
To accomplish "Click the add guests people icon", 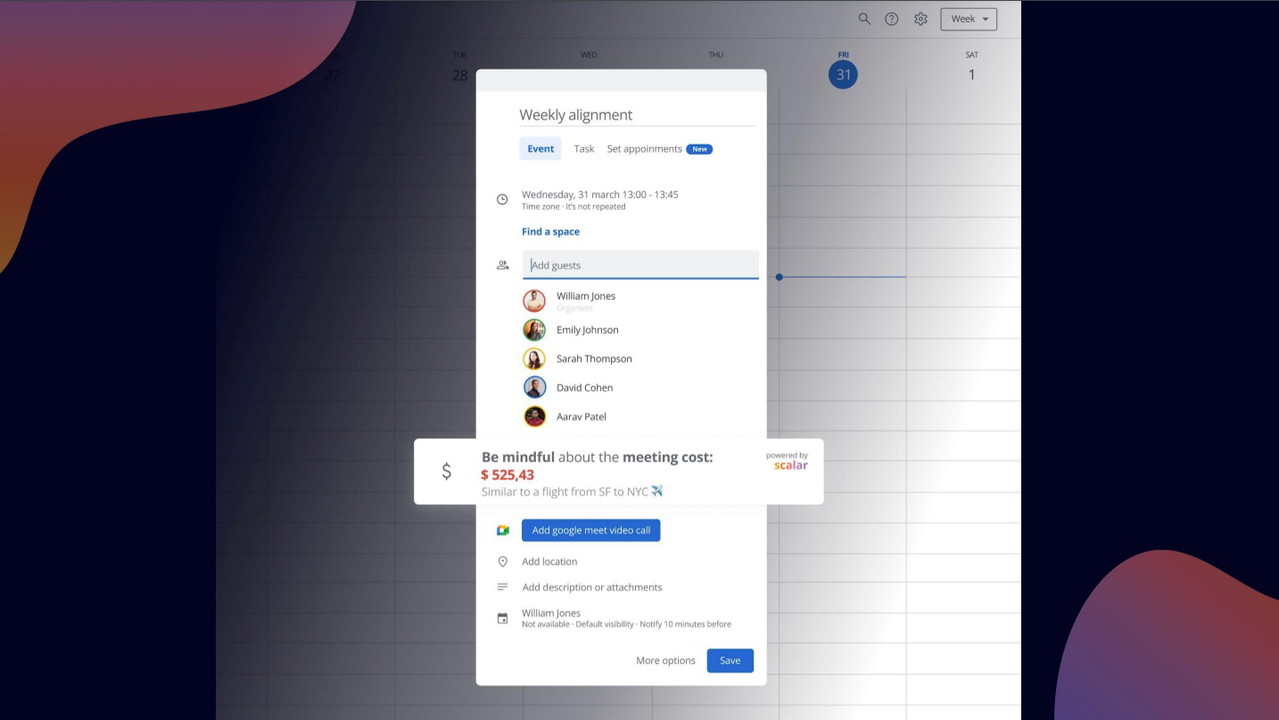I will [x=502, y=265].
